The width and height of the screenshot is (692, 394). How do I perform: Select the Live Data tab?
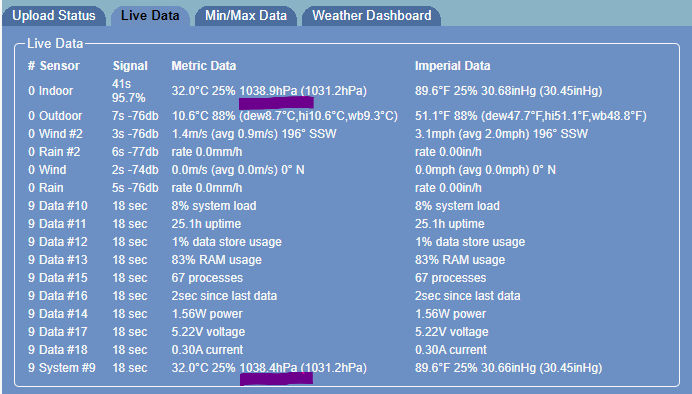(150, 16)
